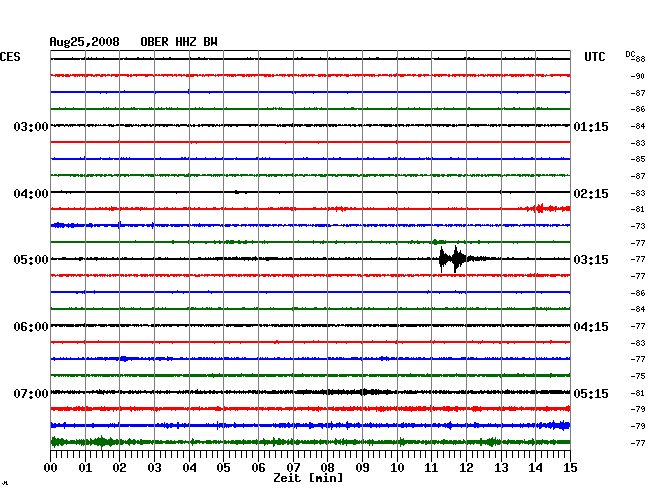Click the 09 minute axis tick label
The image size is (650, 494).
362,468
